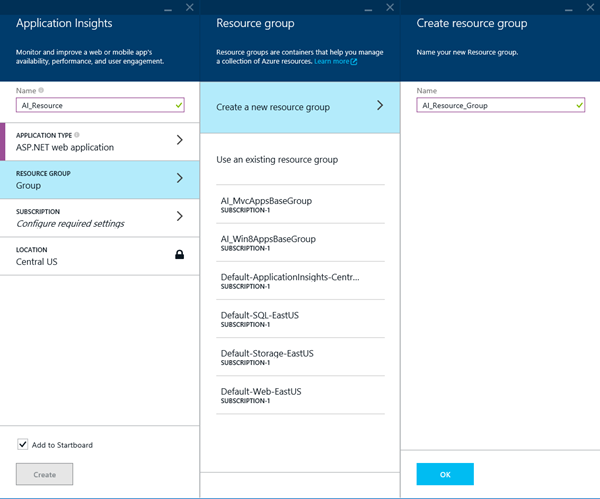The width and height of the screenshot is (600, 499).
Task: Click the info icon beside Application Type
Action: coord(77,135)
